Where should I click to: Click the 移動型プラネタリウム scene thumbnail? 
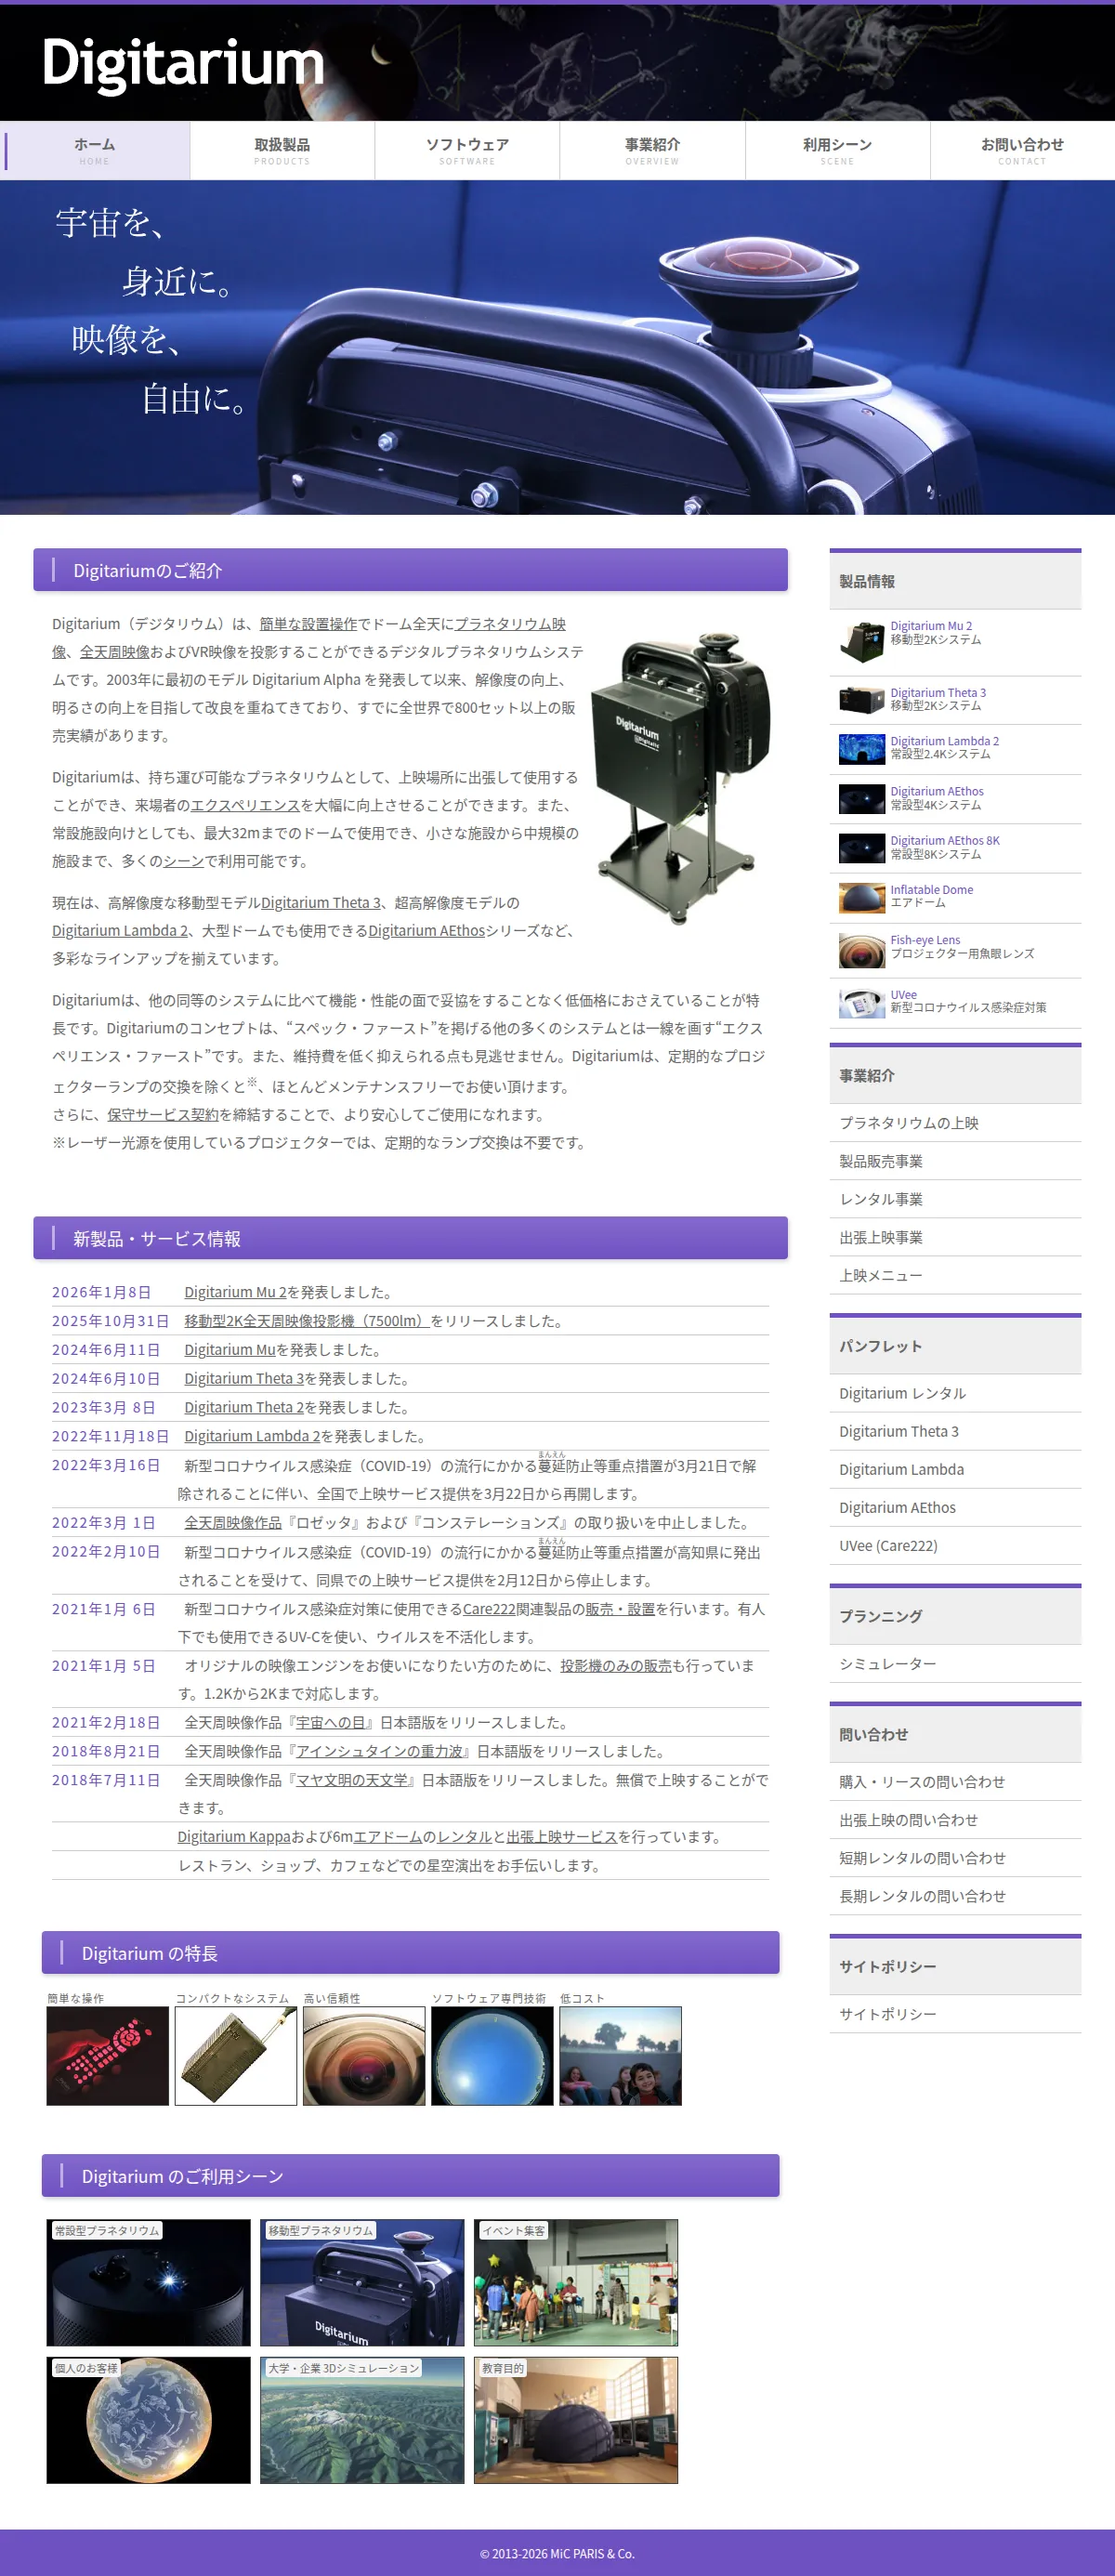pos(362,2283)
